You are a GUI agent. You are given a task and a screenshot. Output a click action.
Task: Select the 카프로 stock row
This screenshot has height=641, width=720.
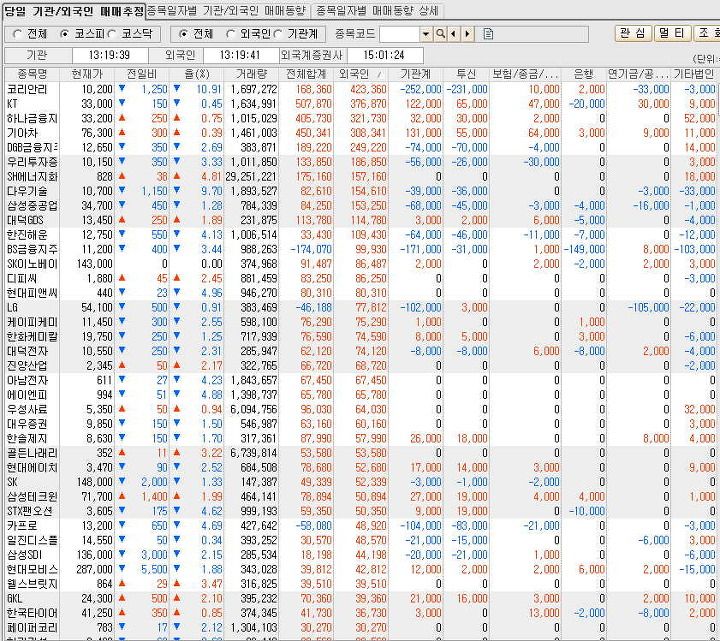360,526
